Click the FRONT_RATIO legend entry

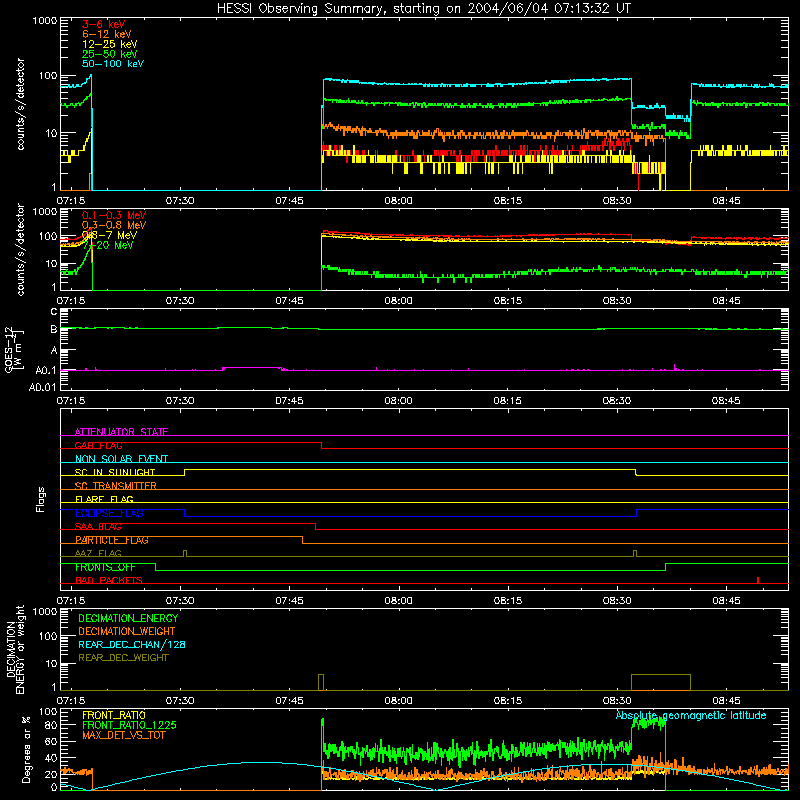[x=114, y=715]
